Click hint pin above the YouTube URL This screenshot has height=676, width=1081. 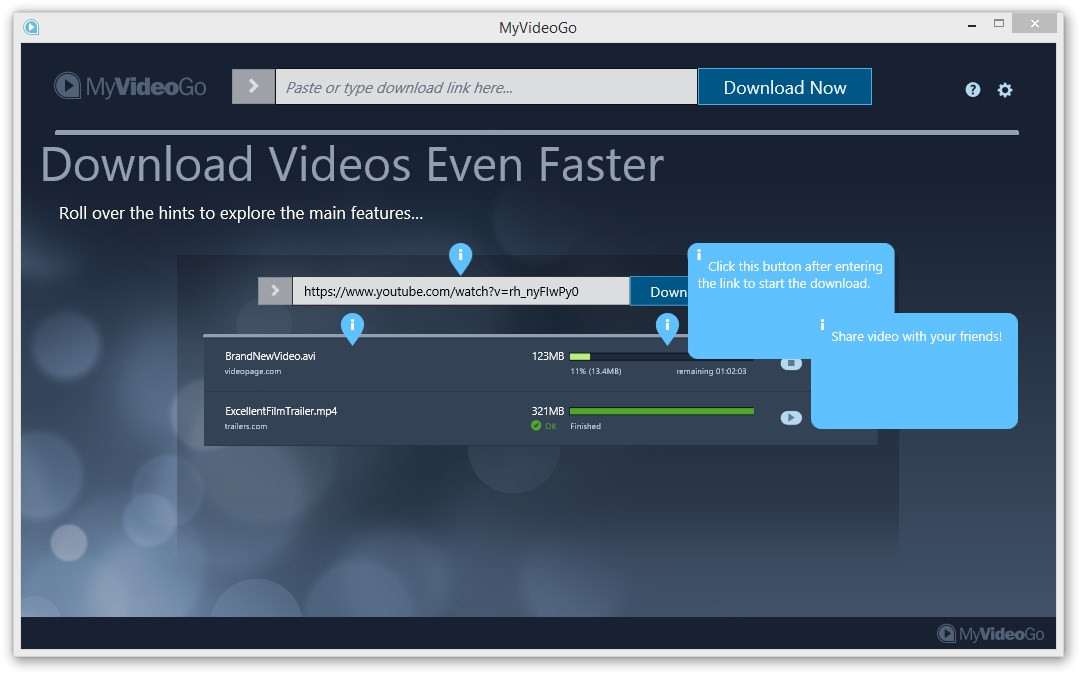click(461, 258)
